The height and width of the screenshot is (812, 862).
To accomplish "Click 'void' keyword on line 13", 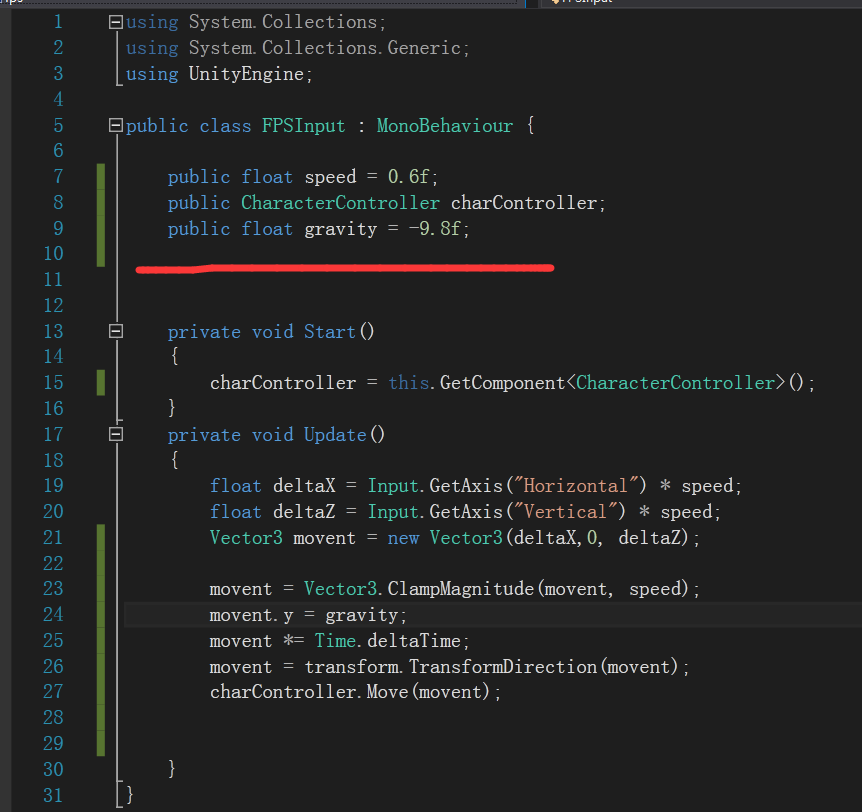I will tap(273, 332).
